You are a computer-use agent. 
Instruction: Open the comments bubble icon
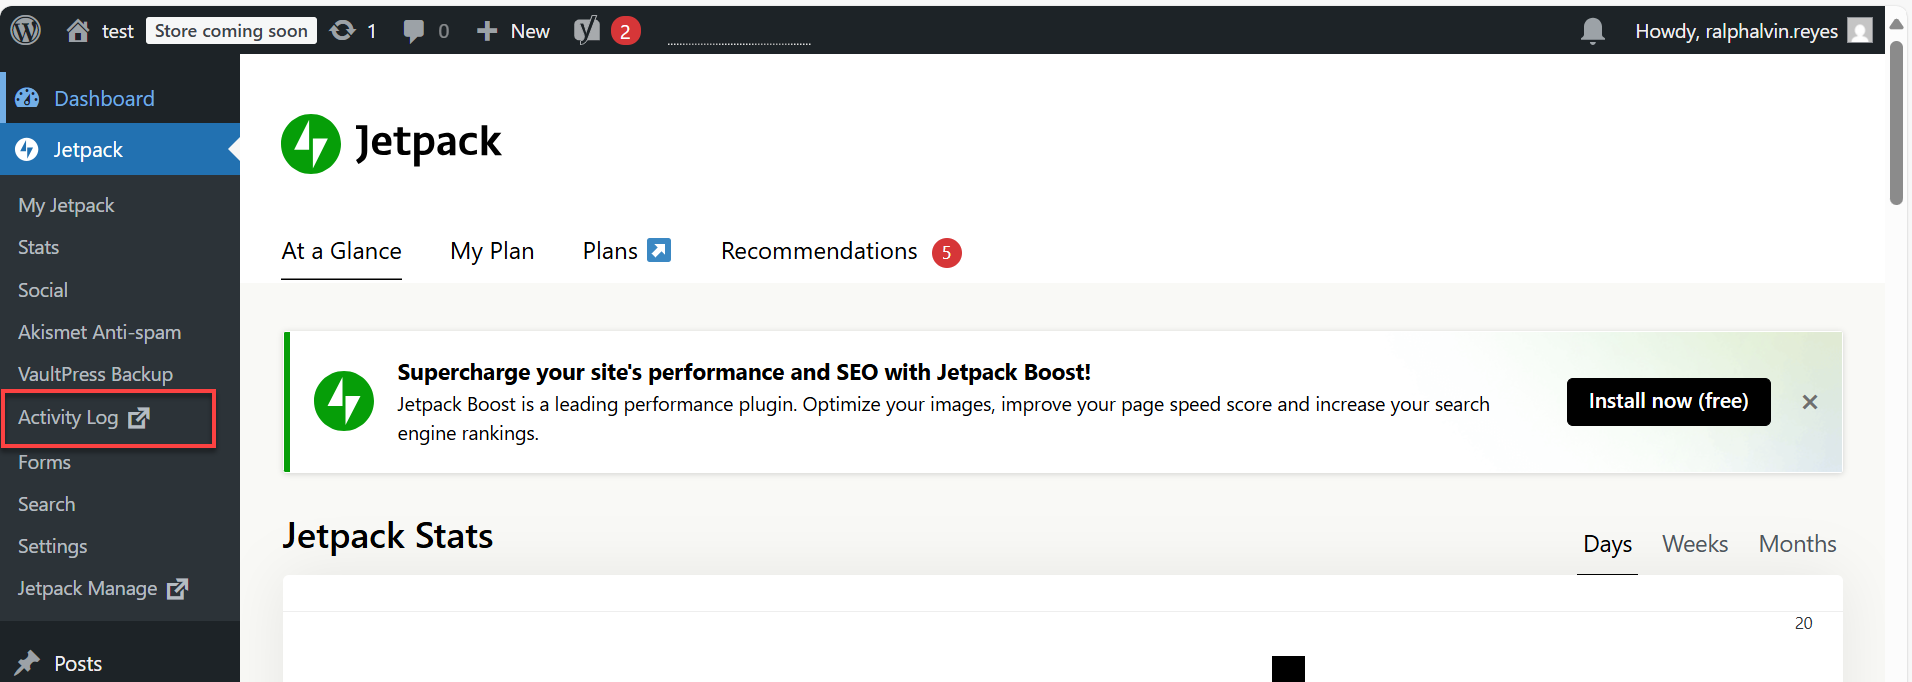pyautogui.click(x=413, y=31)
